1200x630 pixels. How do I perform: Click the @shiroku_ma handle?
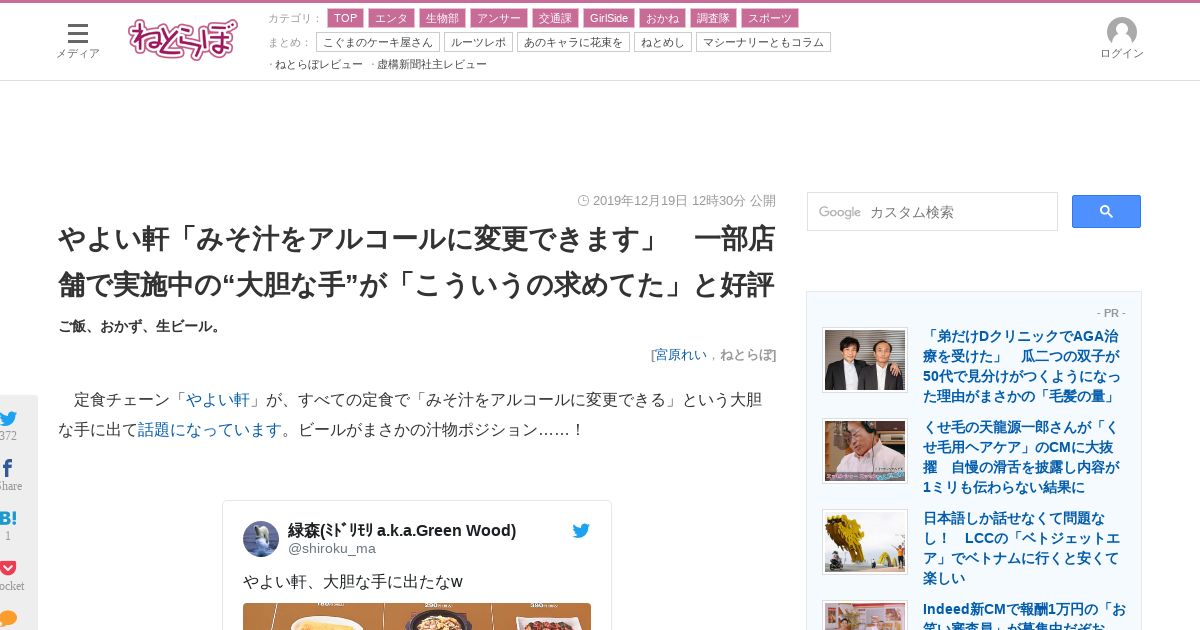click(332, 548)
